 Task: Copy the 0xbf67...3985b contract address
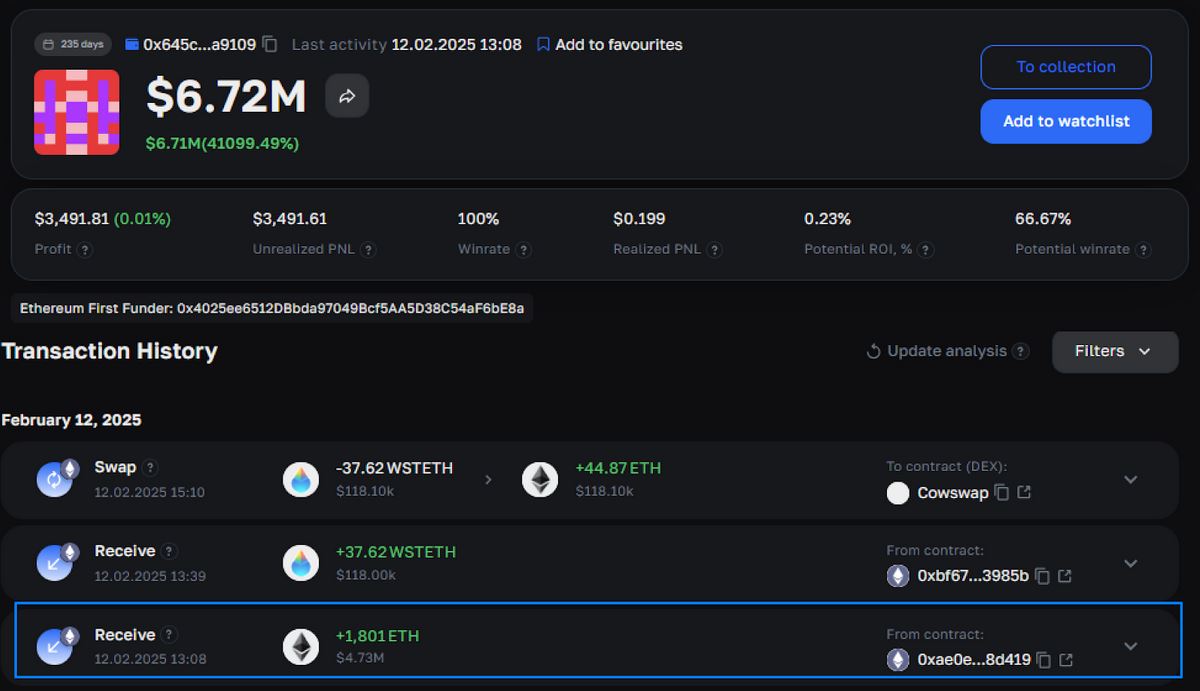[x=1042, y=576]
